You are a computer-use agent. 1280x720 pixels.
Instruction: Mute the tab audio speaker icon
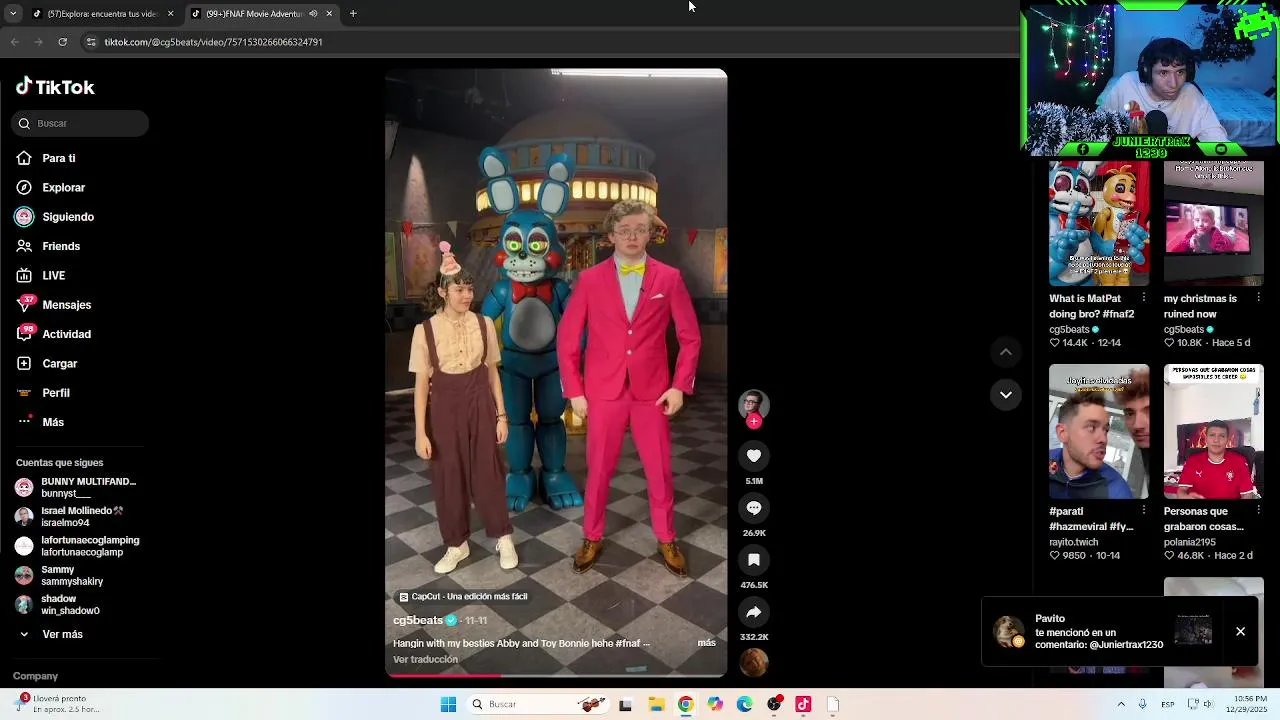tap(313, 14)
